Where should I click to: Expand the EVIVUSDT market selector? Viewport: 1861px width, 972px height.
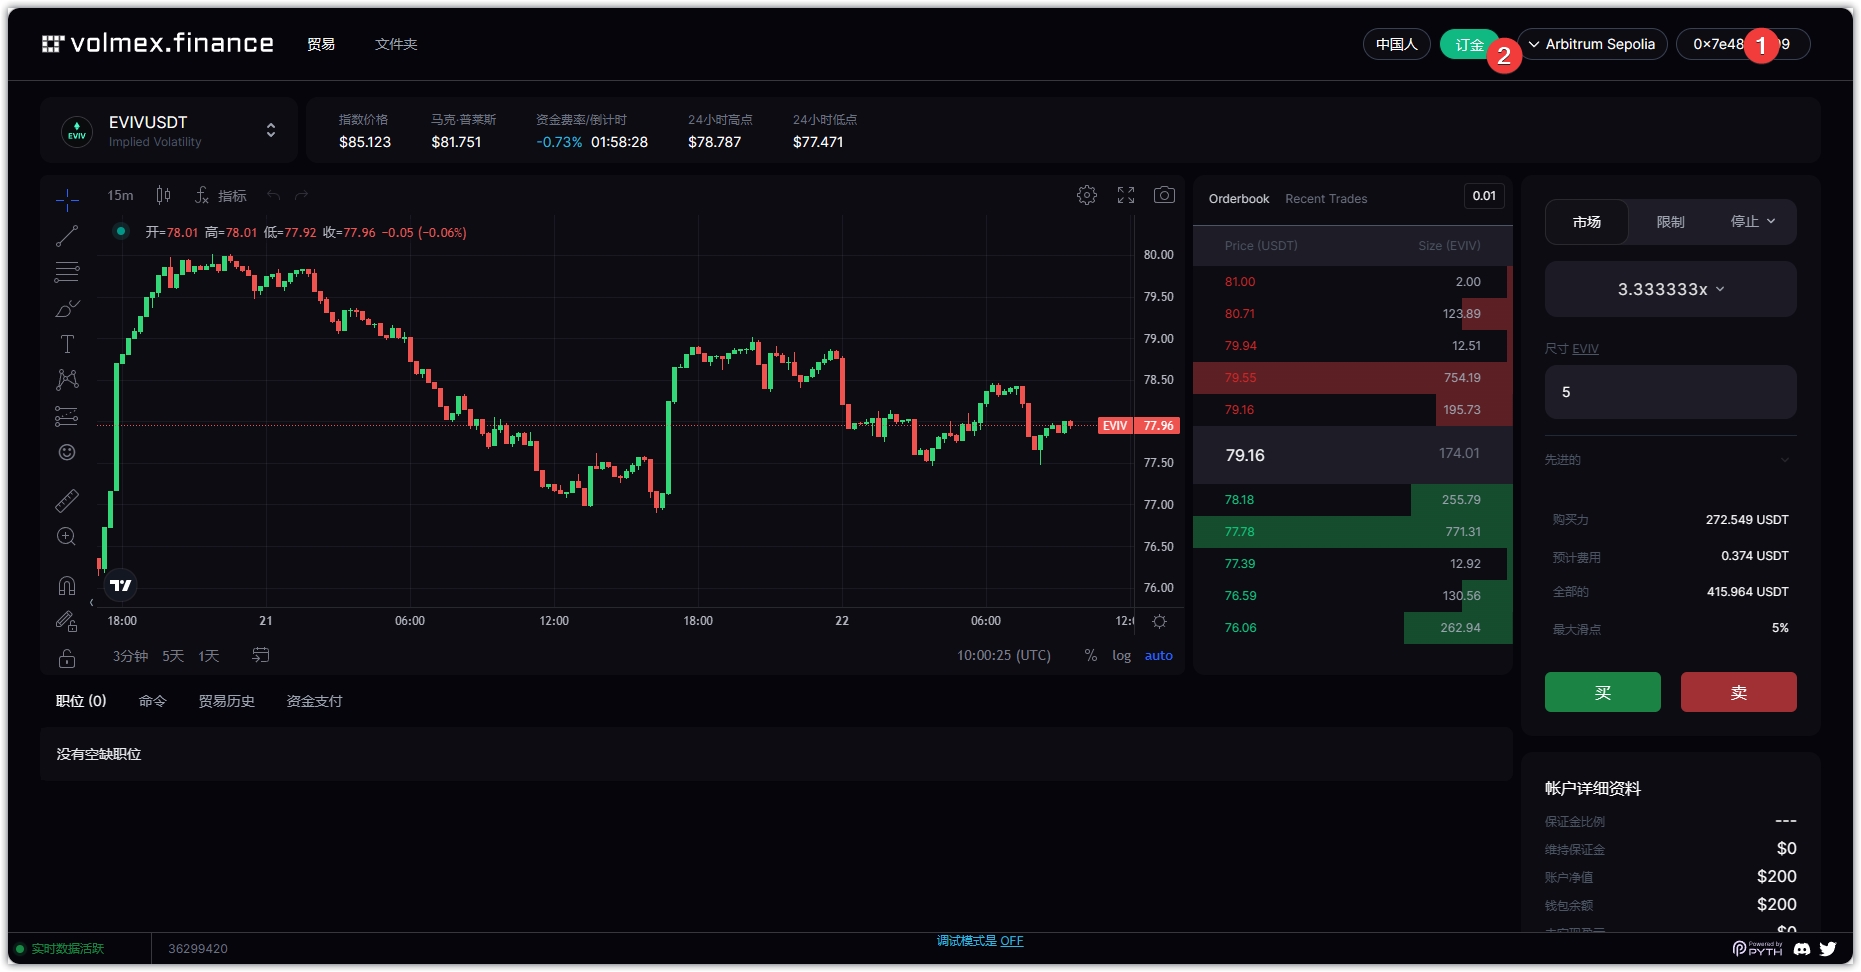click(x=270, y=131)
